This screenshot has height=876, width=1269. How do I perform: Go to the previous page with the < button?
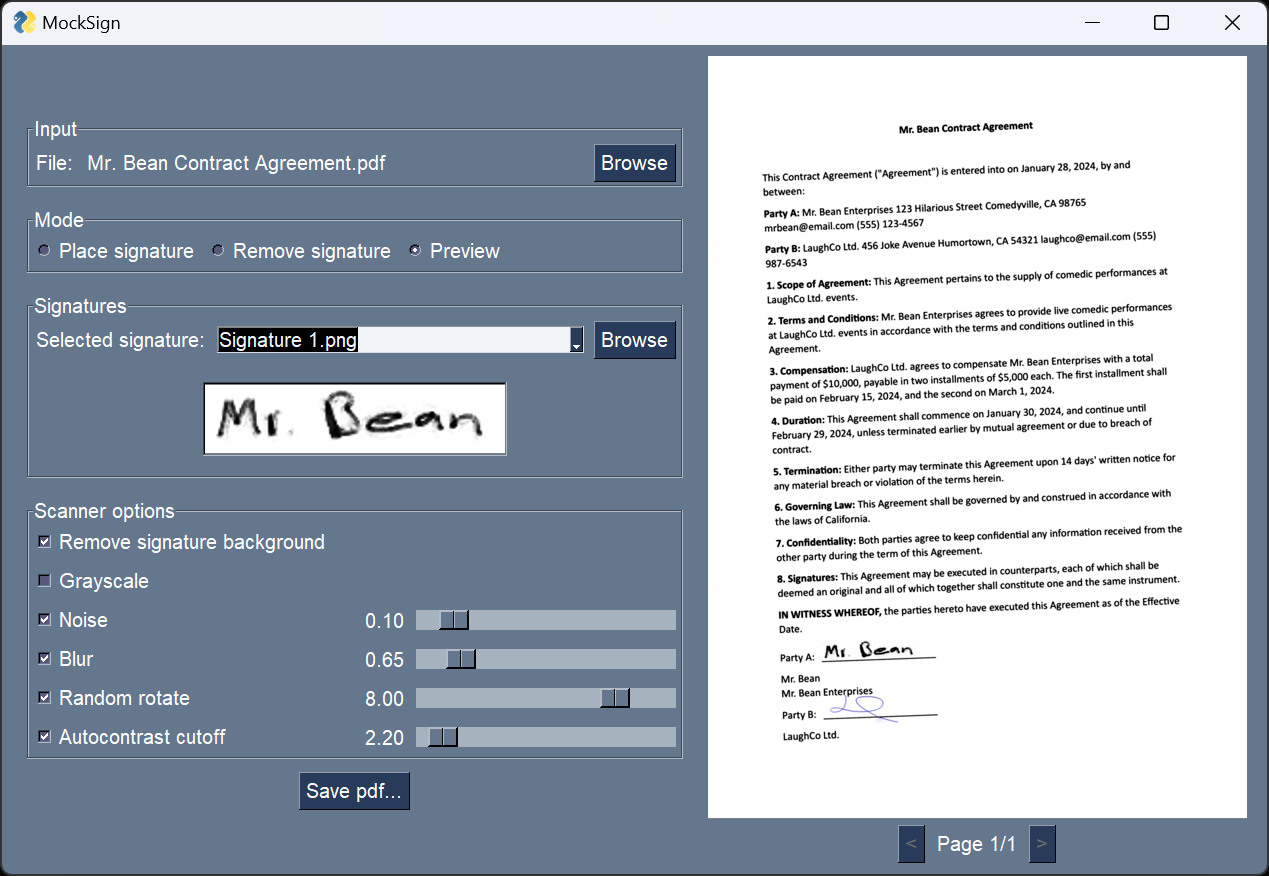911,844
